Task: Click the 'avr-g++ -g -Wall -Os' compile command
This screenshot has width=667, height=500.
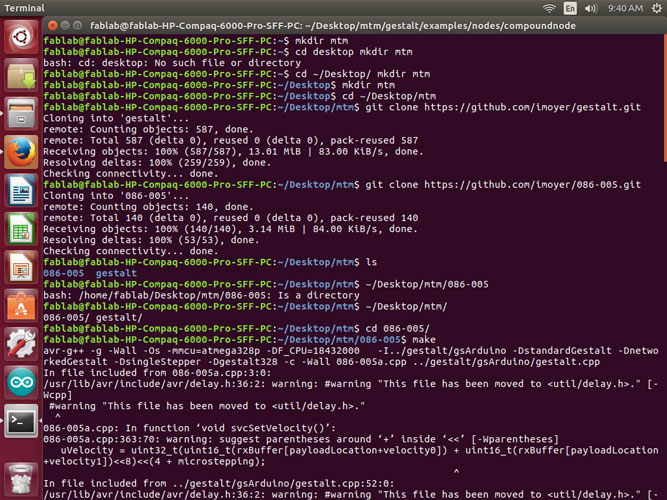Action: (351, 356)
